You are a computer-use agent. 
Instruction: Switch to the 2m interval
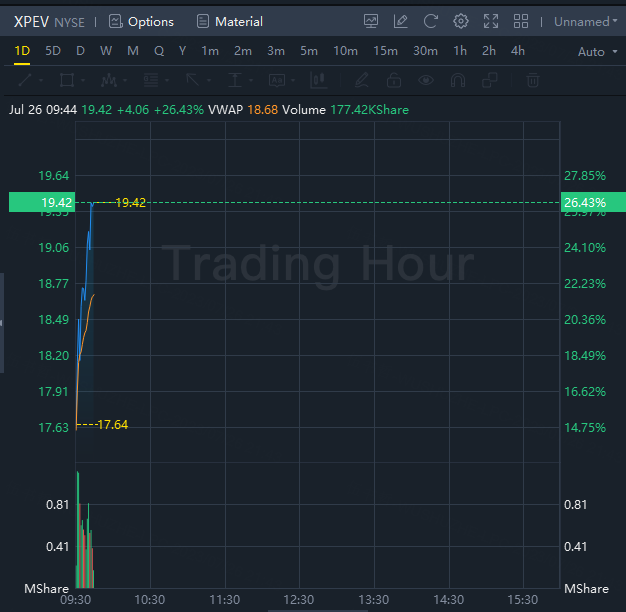(243, 51)
